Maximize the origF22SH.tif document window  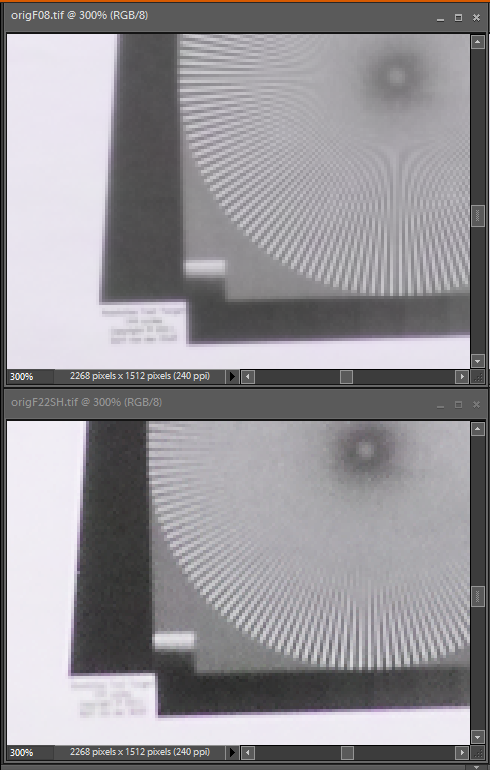458,405
